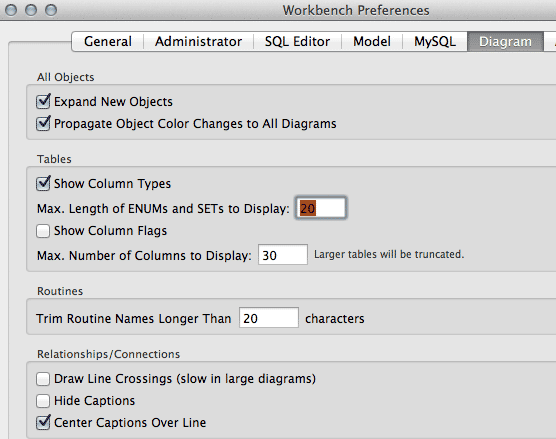This screenshot has width=556, height=439.
Task: Uncheck Center Captions Over Line
Action: [x=43, y=422]
